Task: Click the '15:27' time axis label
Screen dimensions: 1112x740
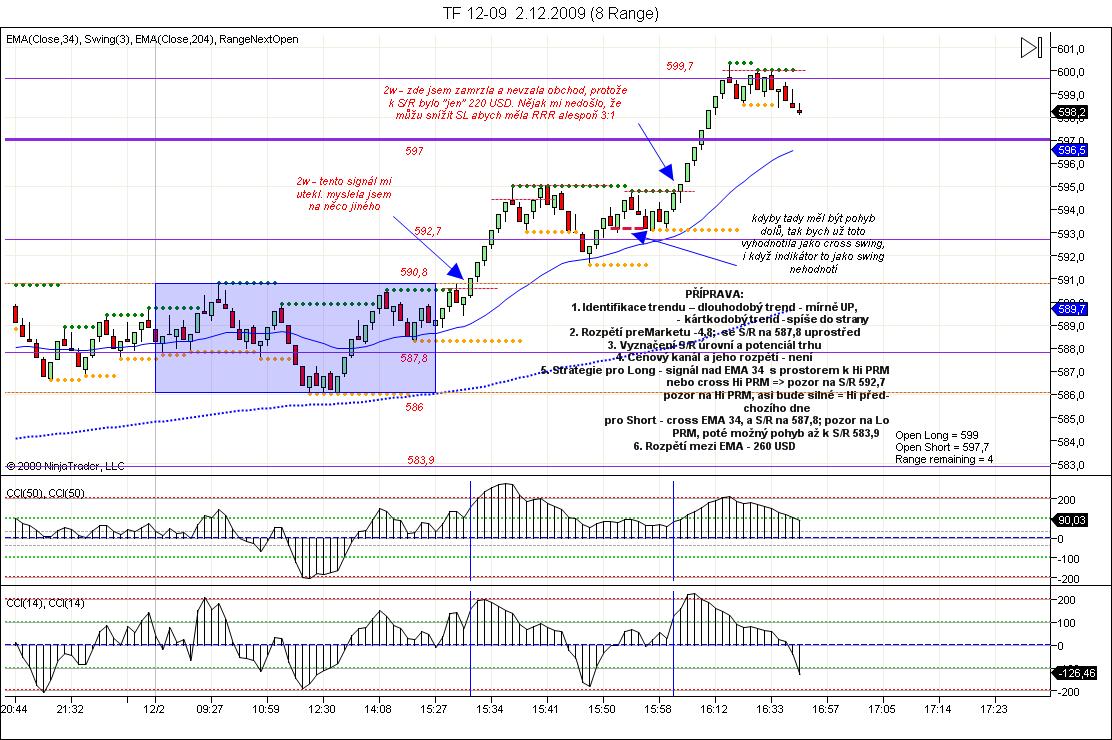Action: [433, 709]
